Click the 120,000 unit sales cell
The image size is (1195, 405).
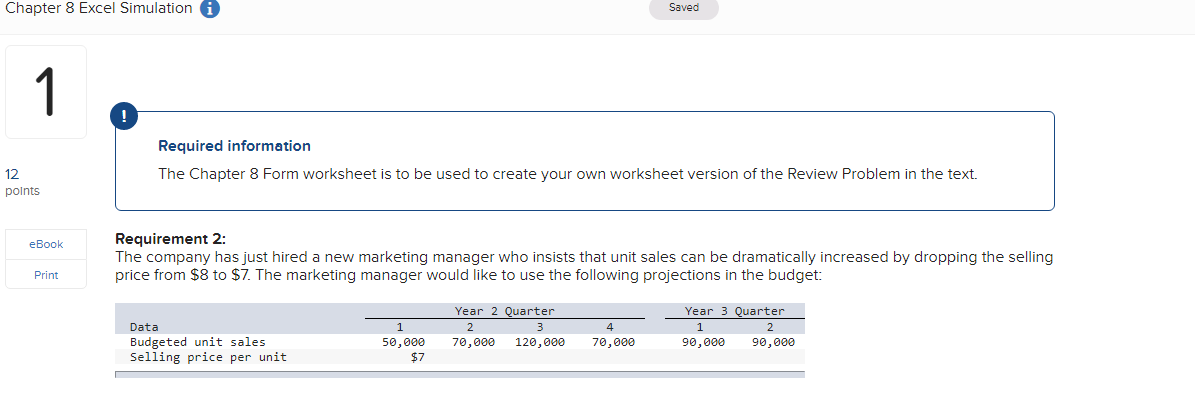point(540,342)
